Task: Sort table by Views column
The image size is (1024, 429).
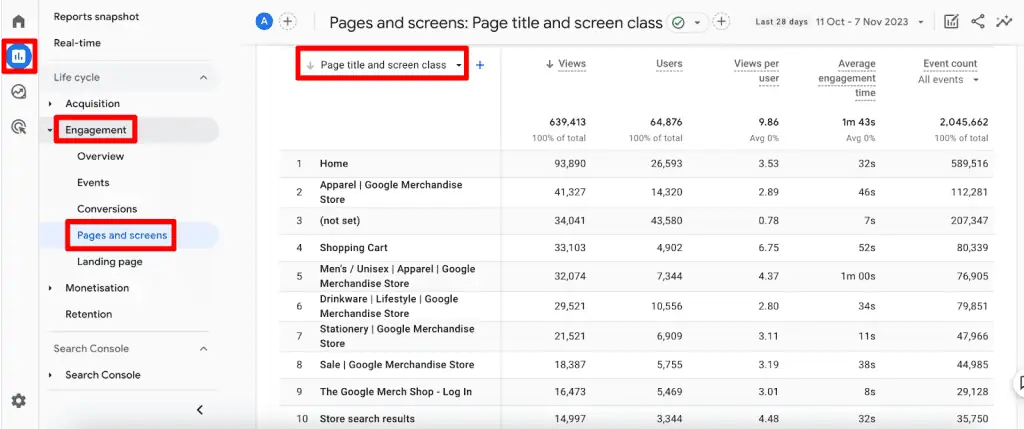Action: [x=572, y=63]
